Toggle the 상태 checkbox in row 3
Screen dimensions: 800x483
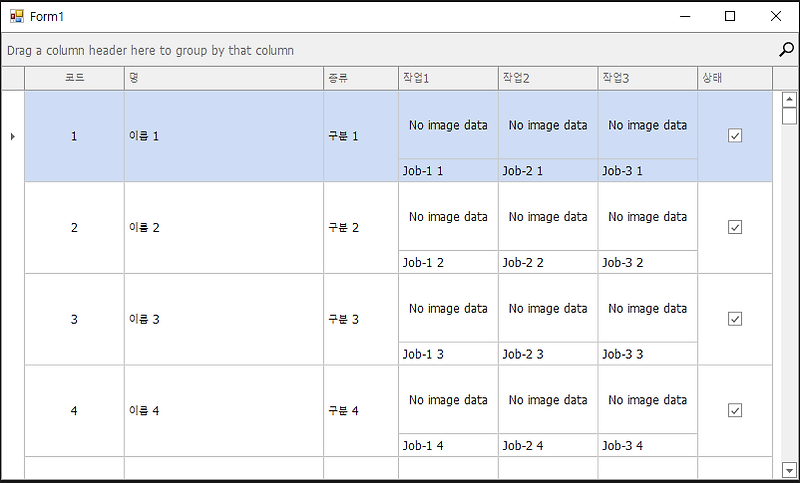click(x=735, y=319)
